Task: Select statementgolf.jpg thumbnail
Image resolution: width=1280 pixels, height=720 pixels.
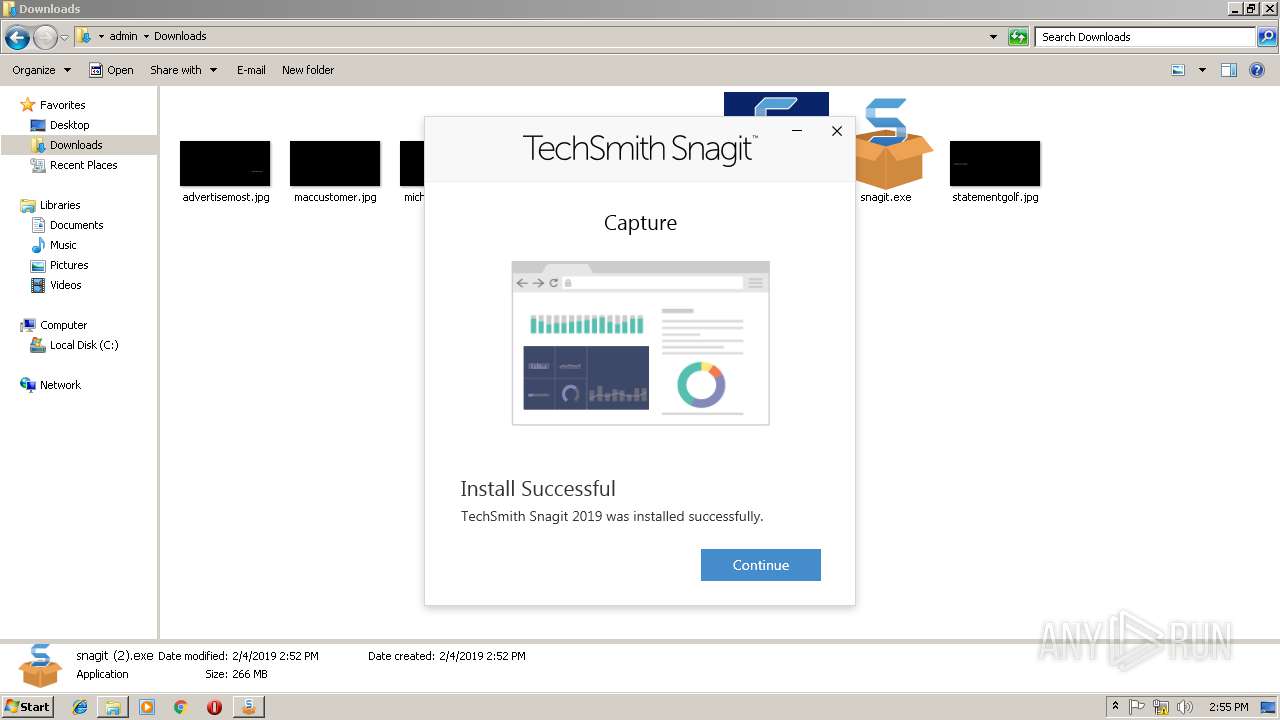Action: tap(995, 163)
